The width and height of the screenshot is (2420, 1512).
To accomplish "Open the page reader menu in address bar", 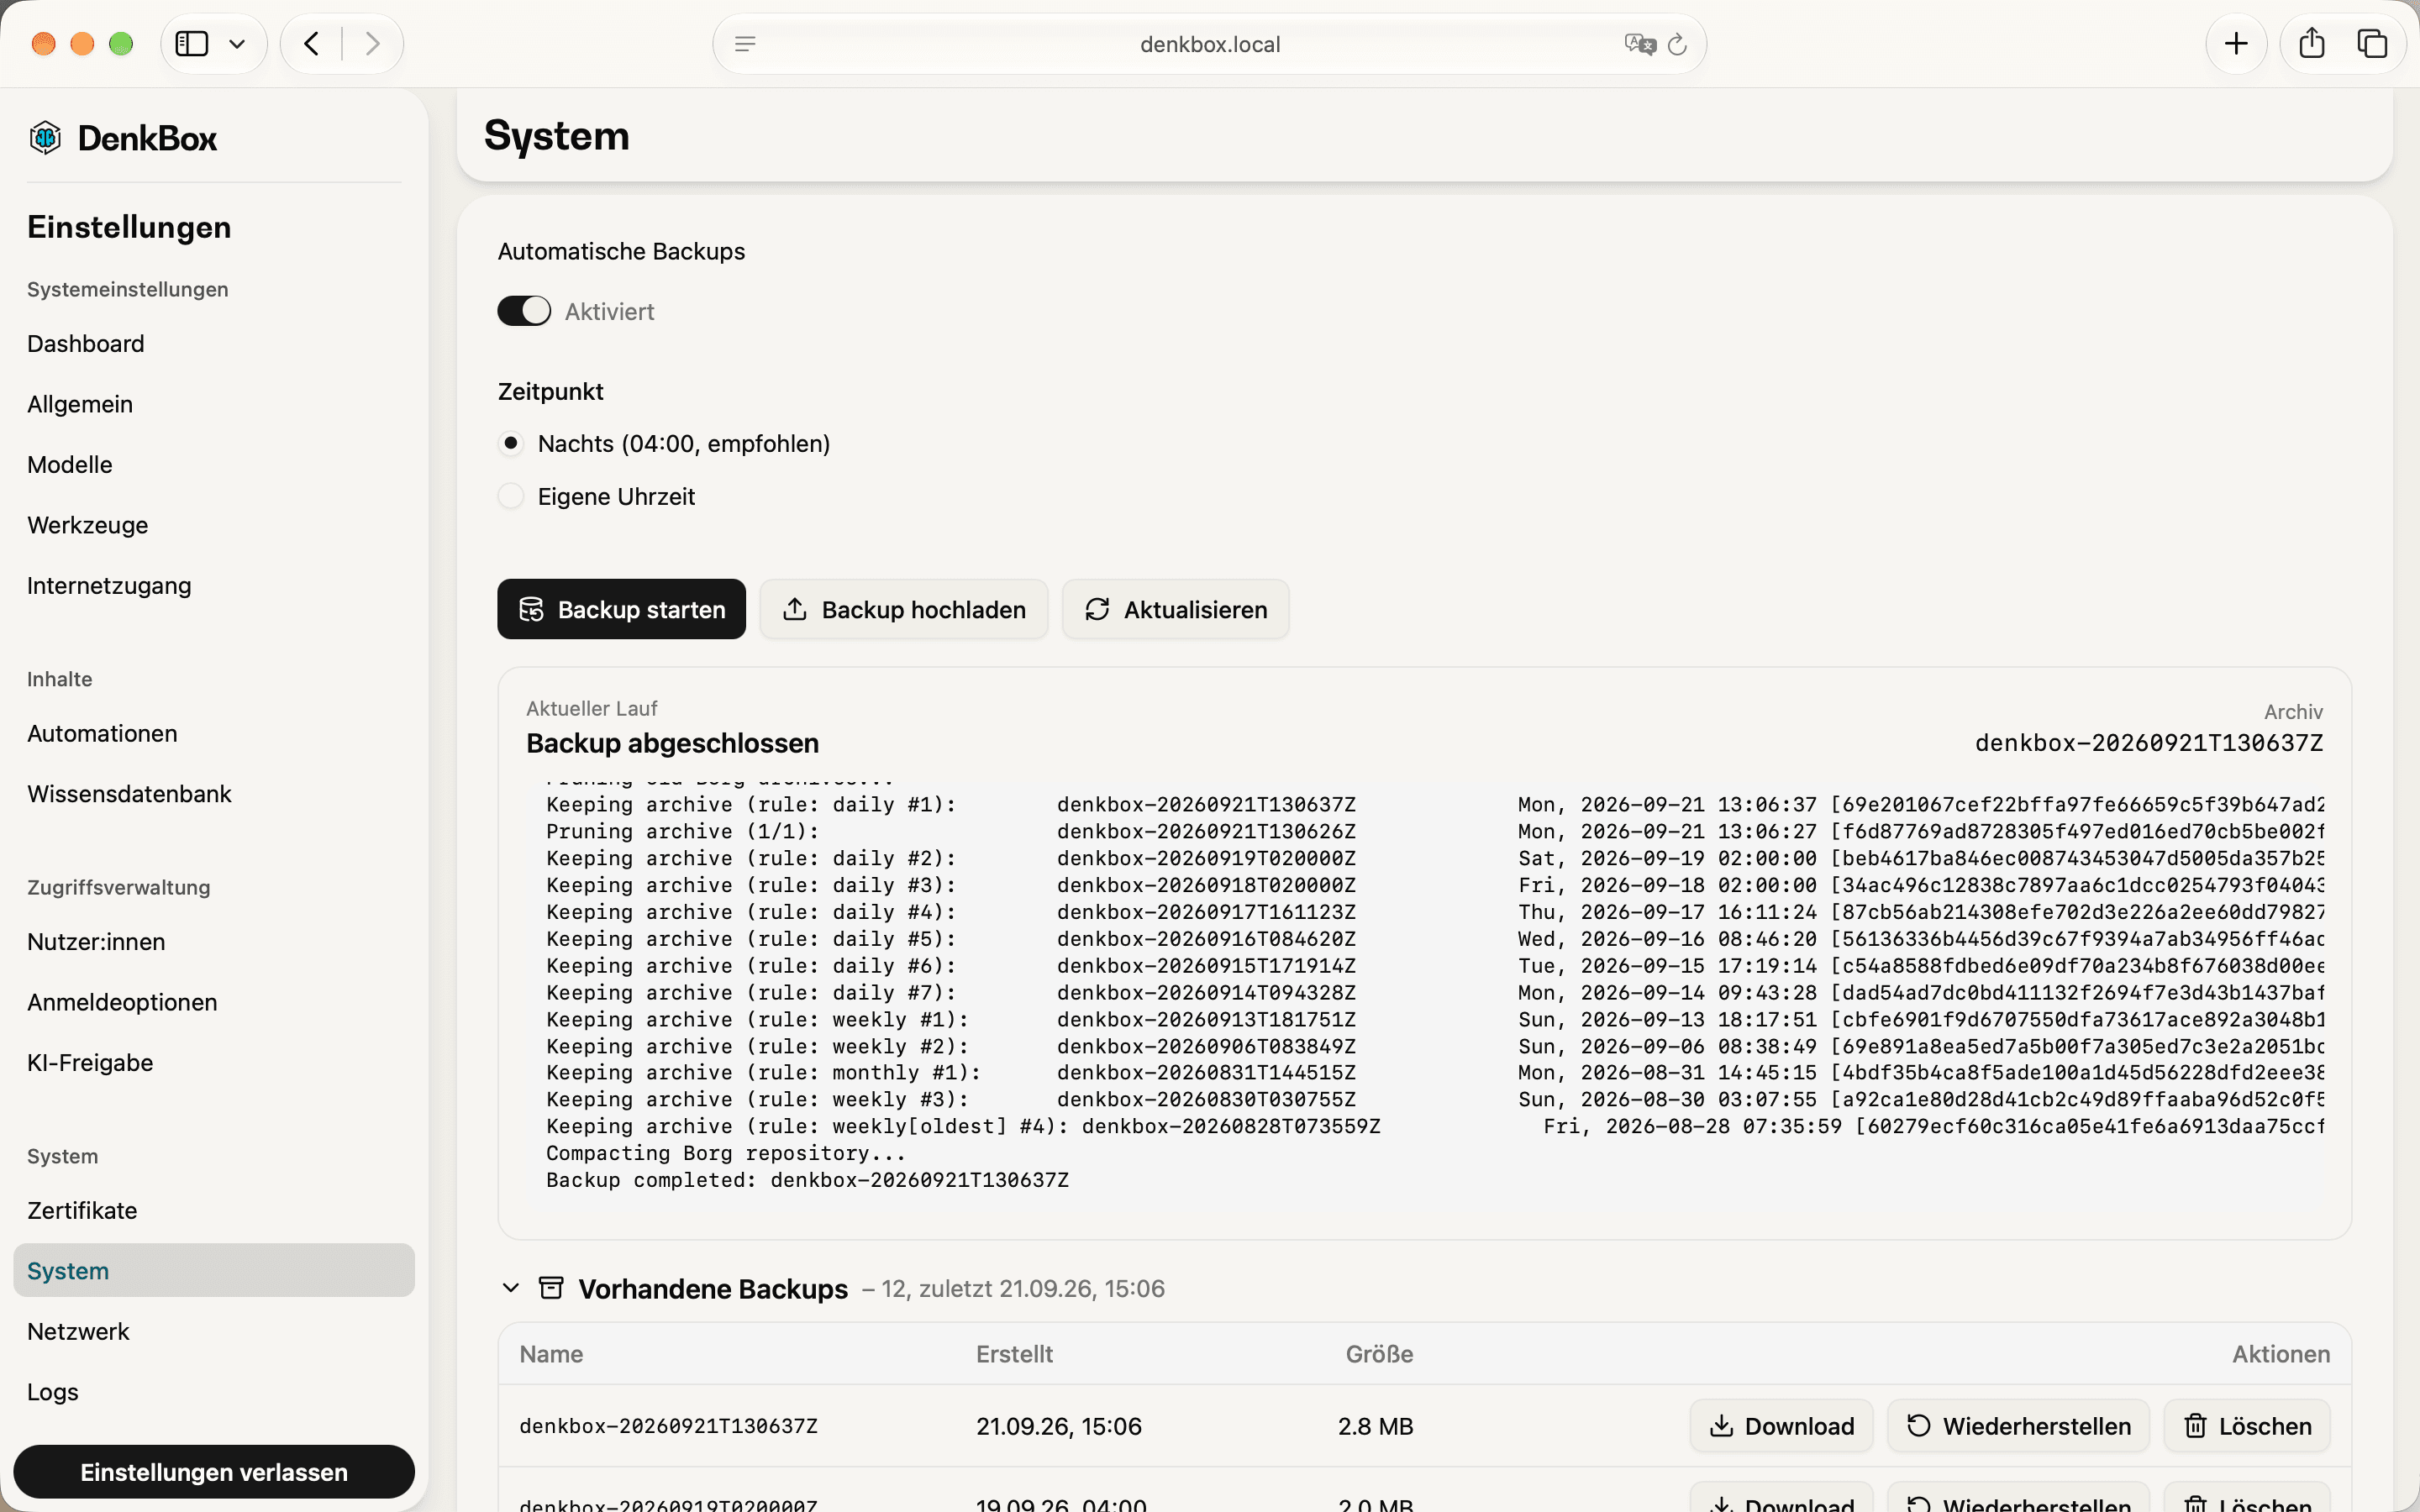I will [x=745, y=44].
